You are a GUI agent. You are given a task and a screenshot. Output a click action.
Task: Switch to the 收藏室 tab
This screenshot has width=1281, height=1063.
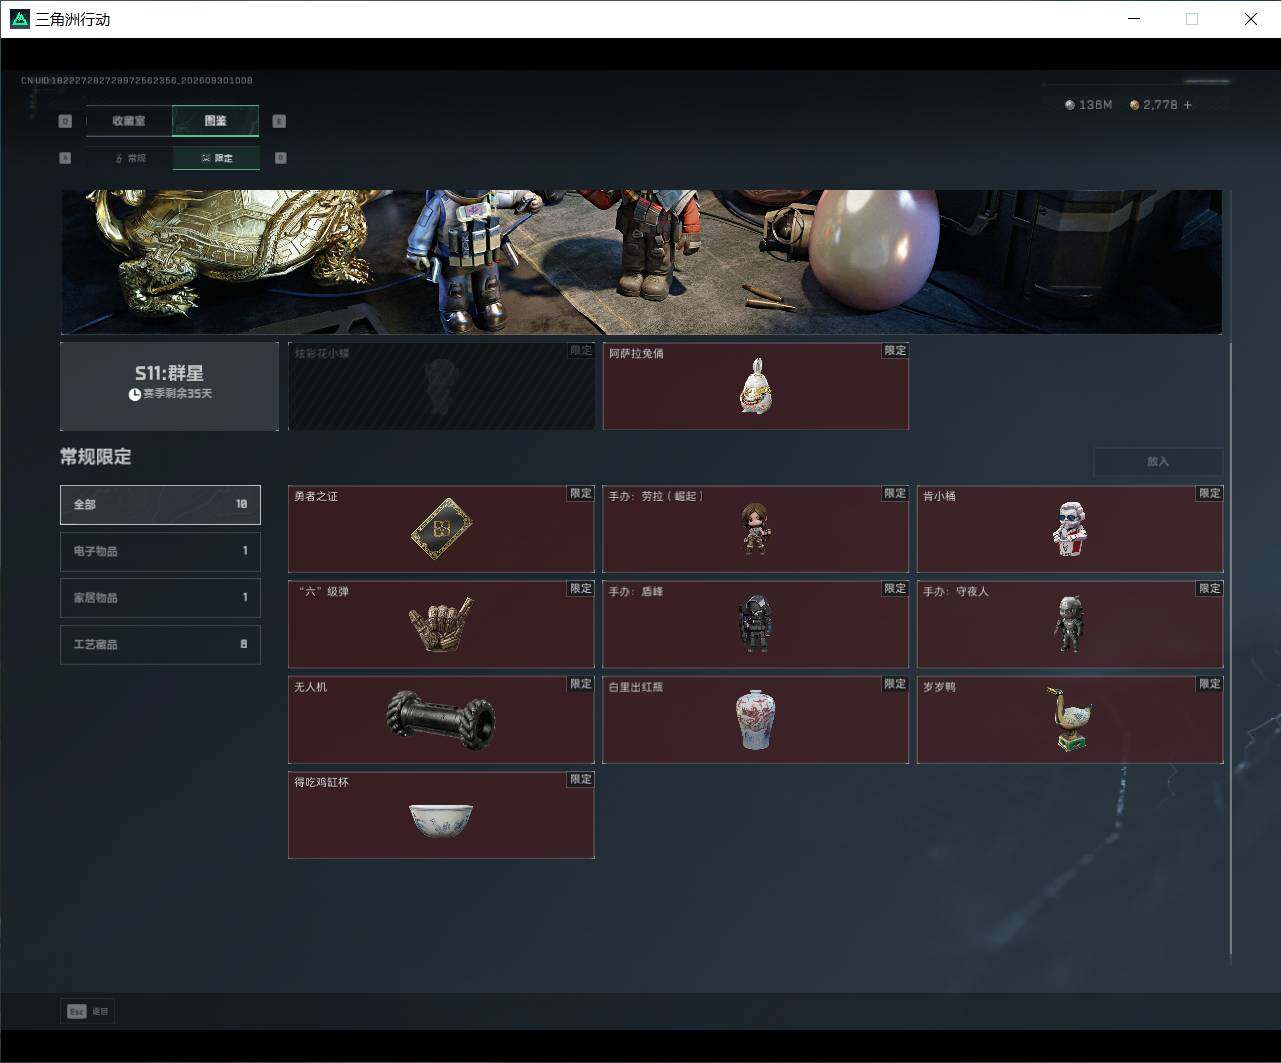click(129, 121)
